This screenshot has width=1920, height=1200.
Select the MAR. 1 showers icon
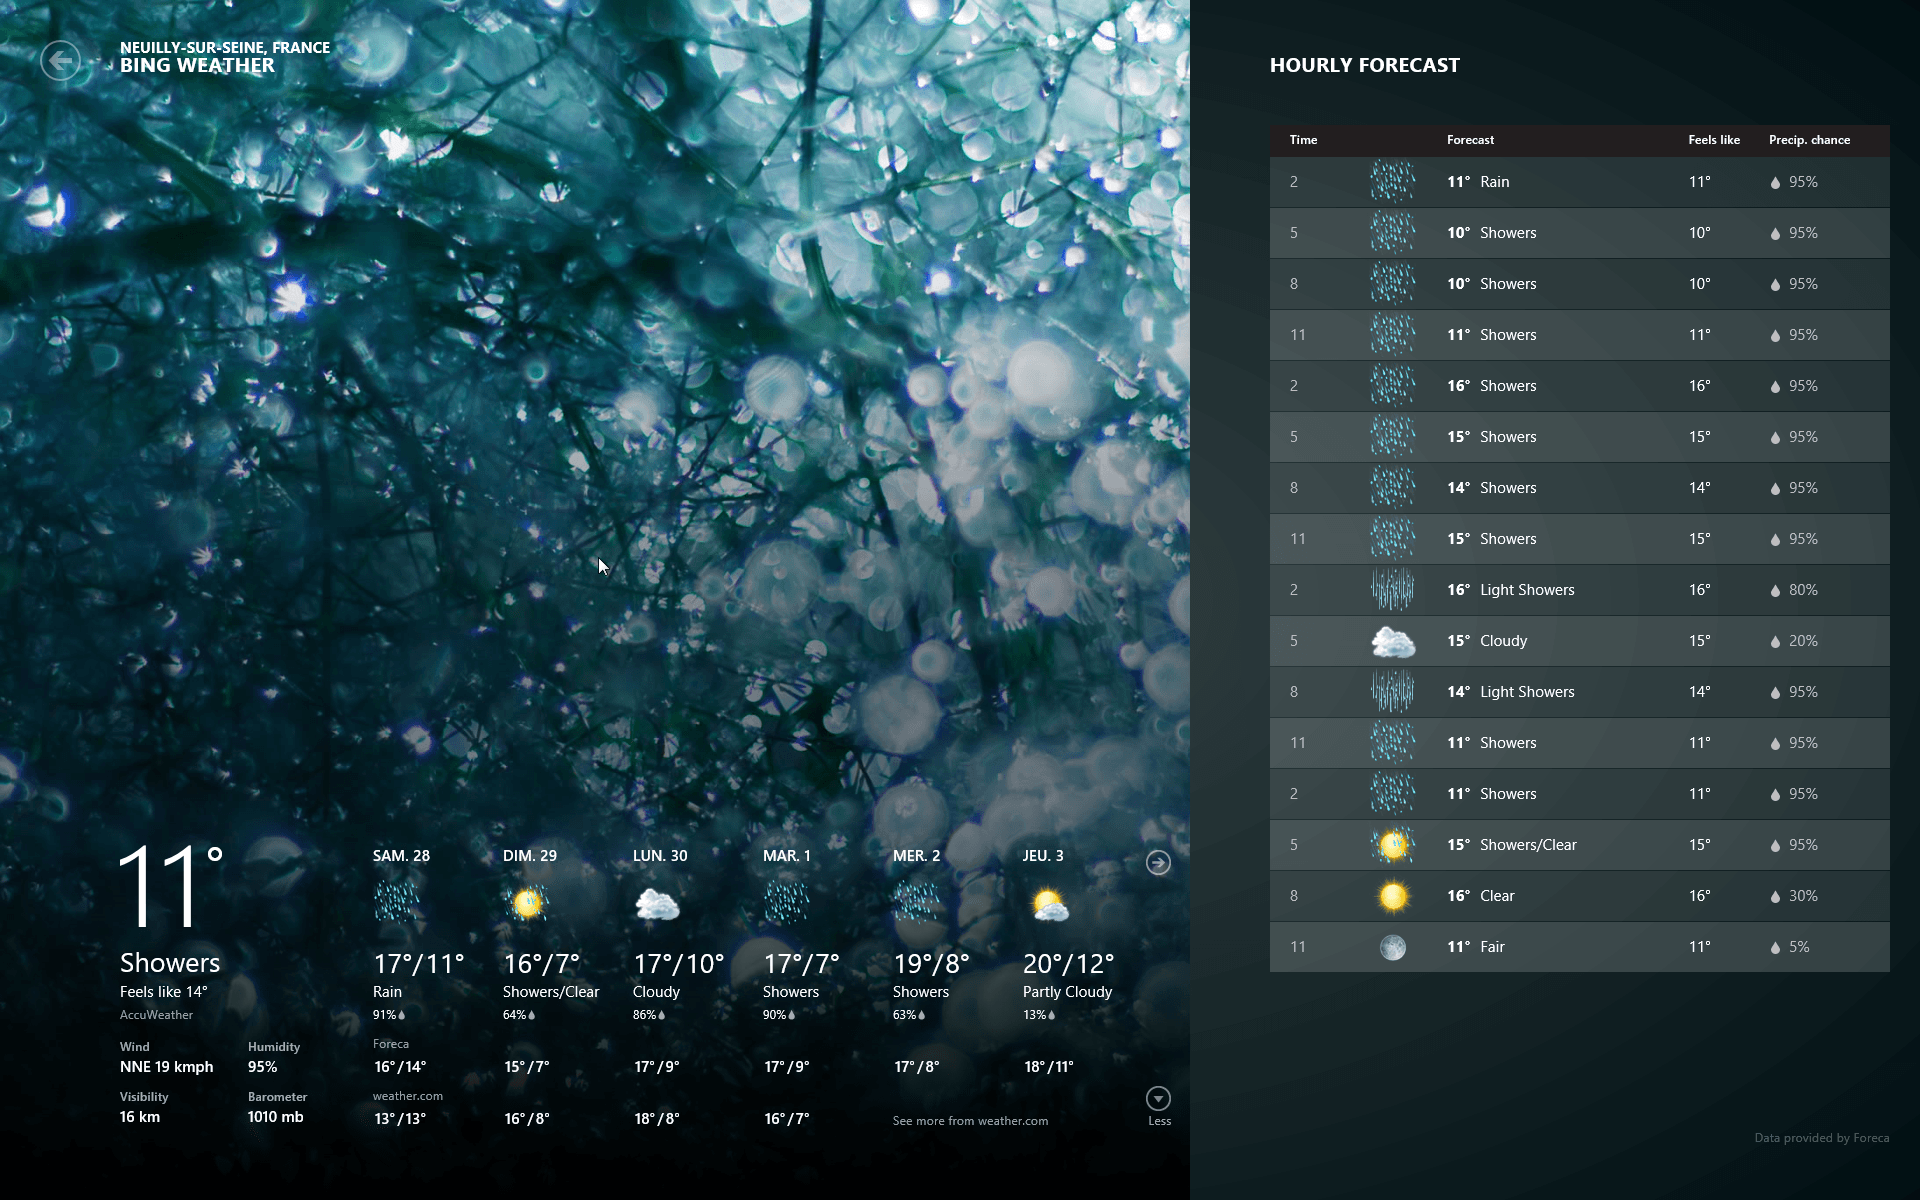tap(787, 903)
